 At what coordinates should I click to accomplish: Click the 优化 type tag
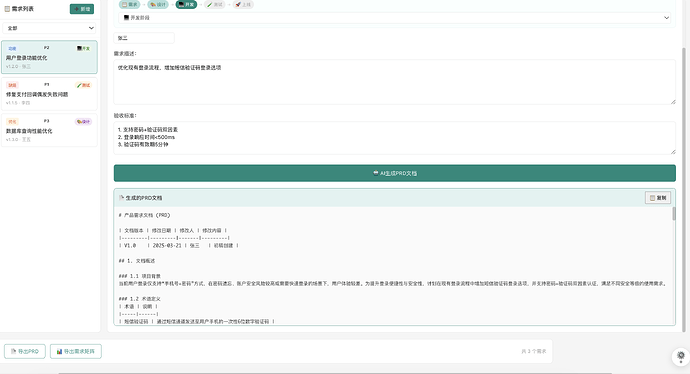[x=12, y=121]
